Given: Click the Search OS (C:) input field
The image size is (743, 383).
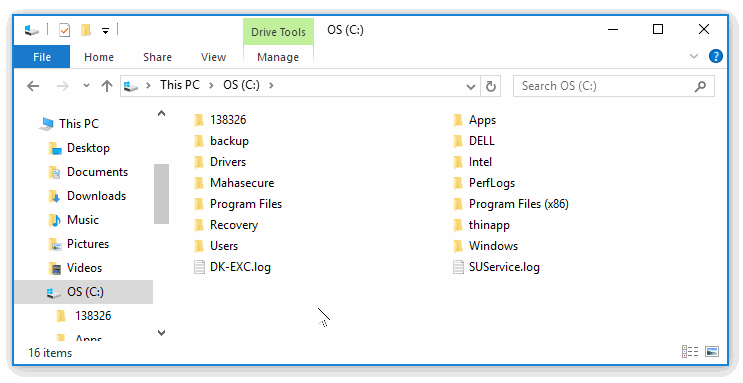Looking at the screenshot, I should pyautogui.click(x=614, y=86).
